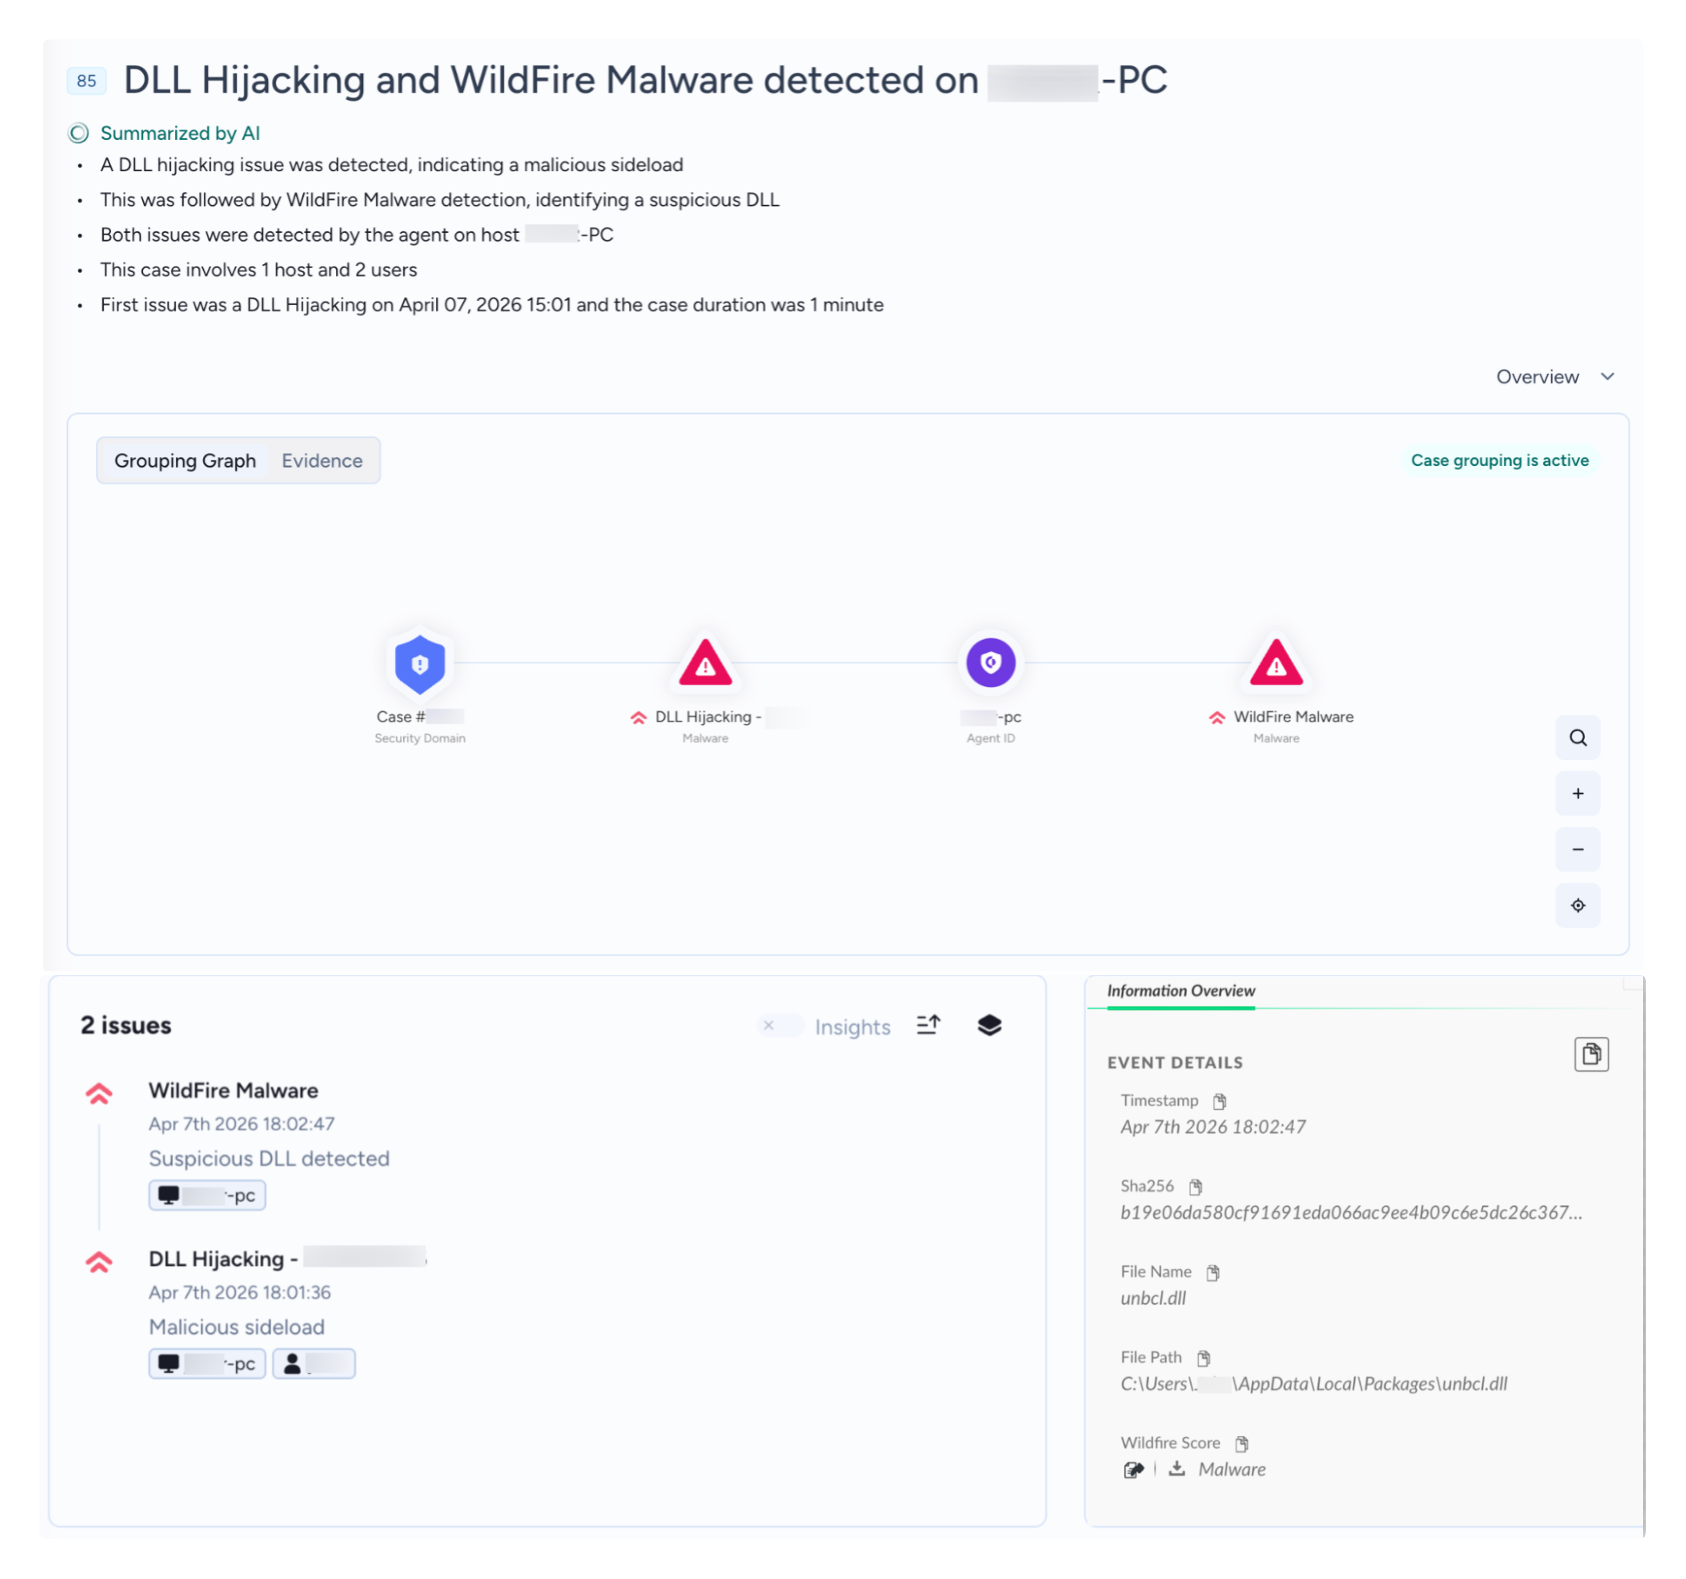Copy the File Path value

point(1204,1358)
